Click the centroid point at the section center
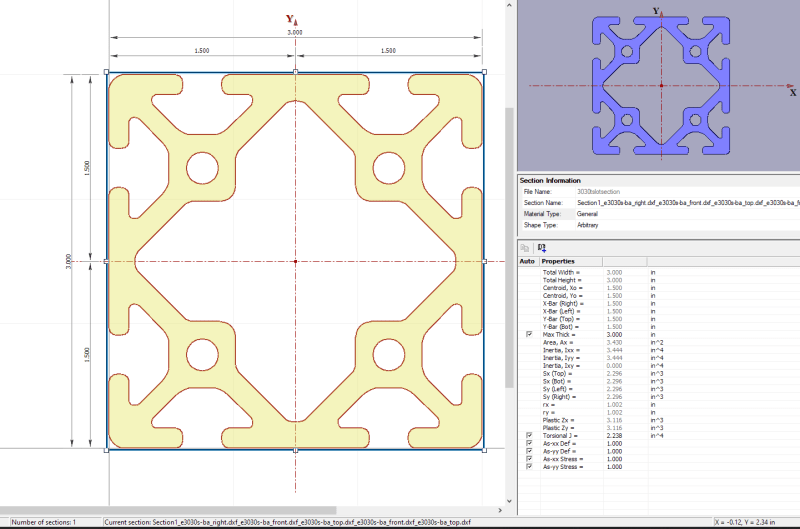The image size is (800, 529). (295, 261)
